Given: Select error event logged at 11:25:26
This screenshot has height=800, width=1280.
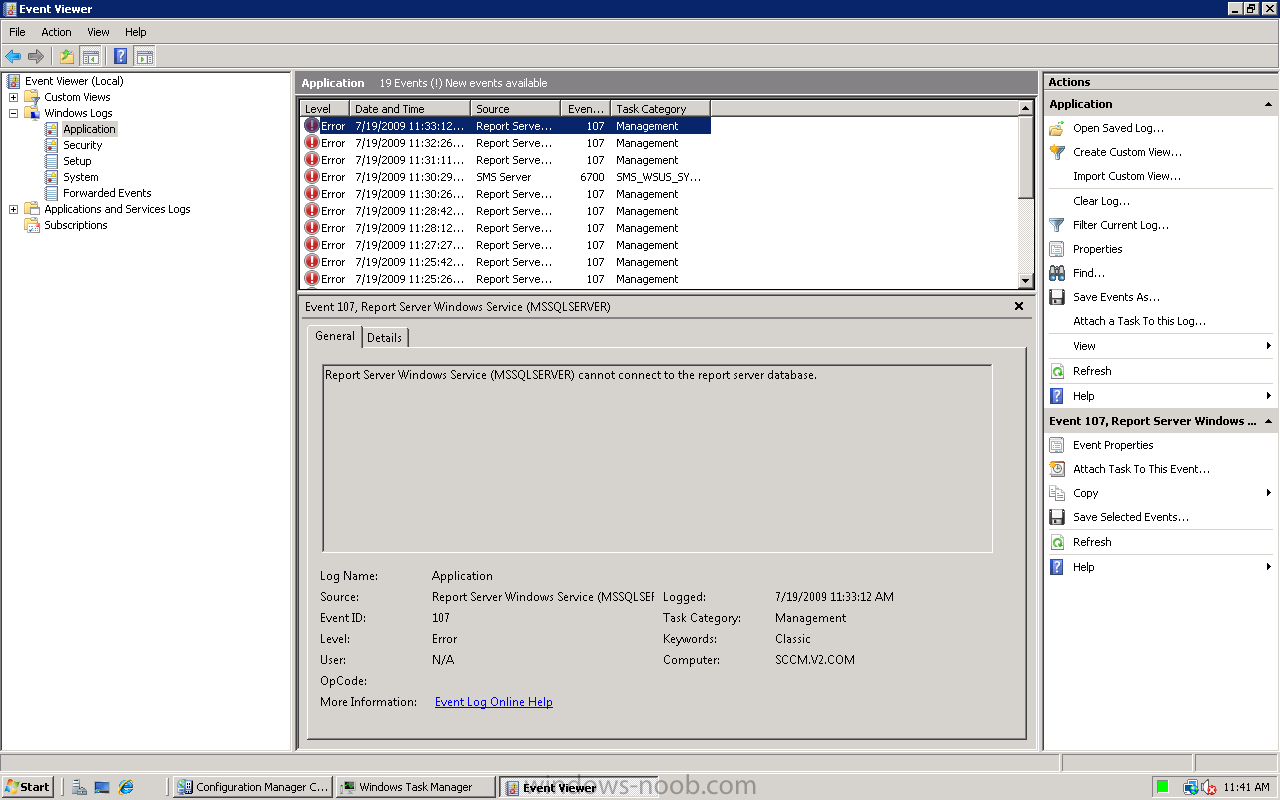Looking at the screenshot, I should [x=506, y=279].
